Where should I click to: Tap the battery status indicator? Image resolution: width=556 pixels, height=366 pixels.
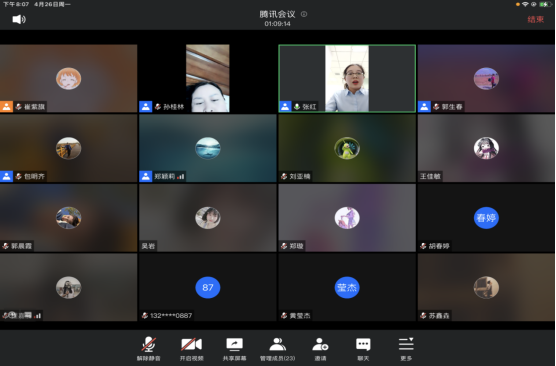pyautogui.click(x=545, y=4)
